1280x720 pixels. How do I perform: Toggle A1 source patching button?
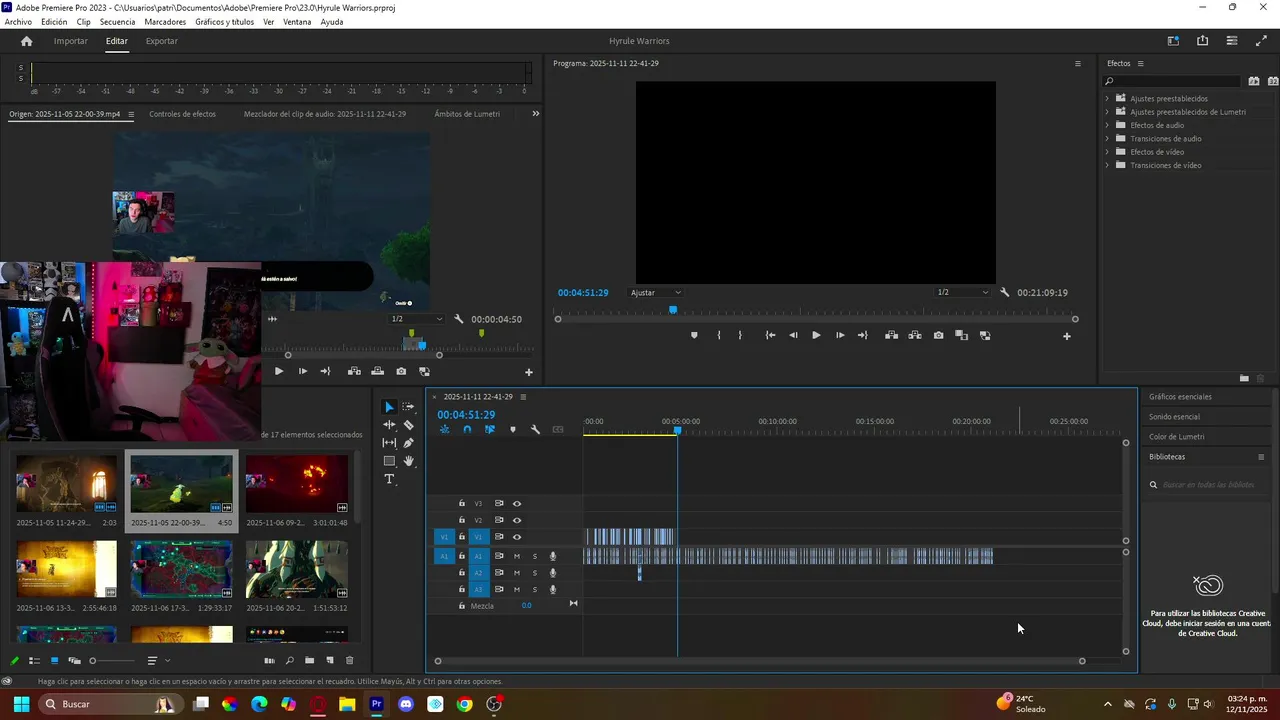pyautogui.click(x=444, y=556)
